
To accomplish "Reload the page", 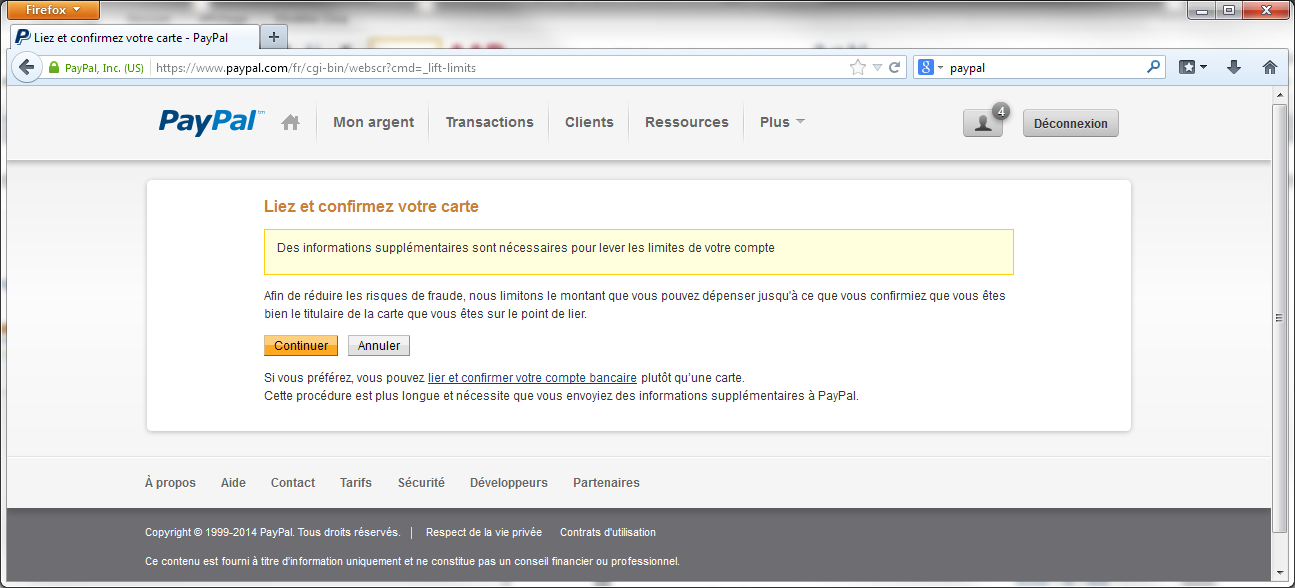I will [x=895, y=68].
